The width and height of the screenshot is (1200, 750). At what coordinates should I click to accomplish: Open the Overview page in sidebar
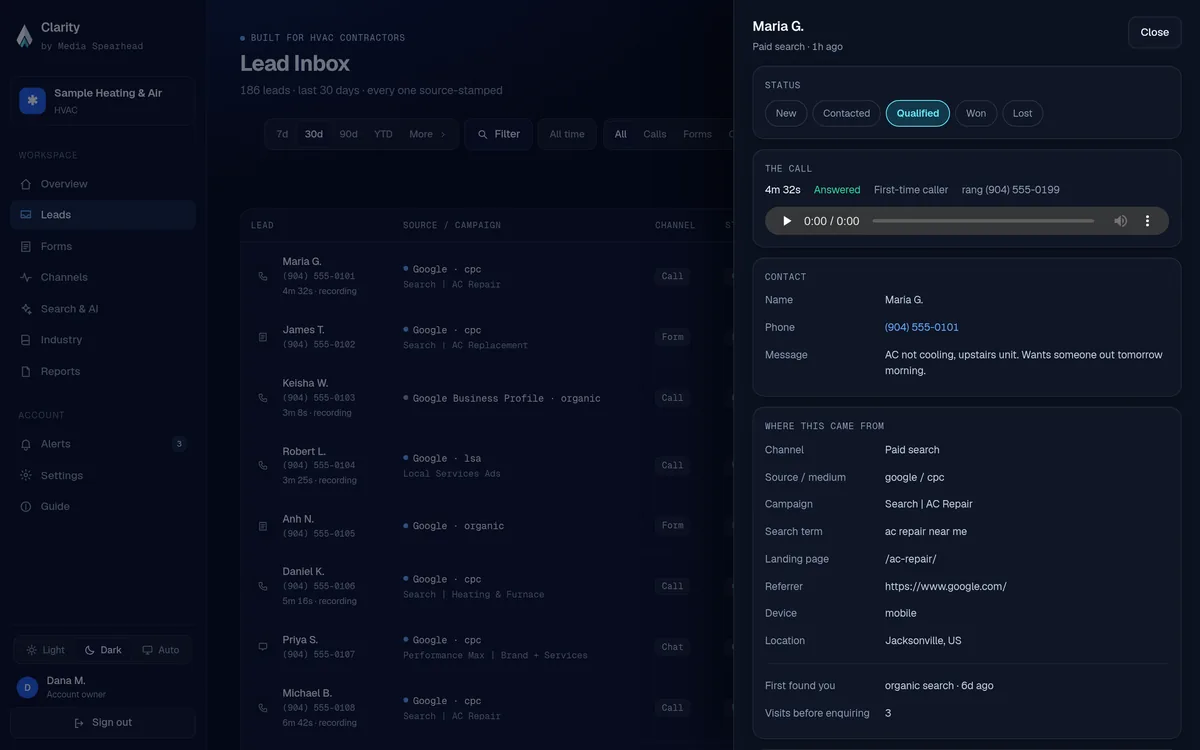tap(103, 184)
